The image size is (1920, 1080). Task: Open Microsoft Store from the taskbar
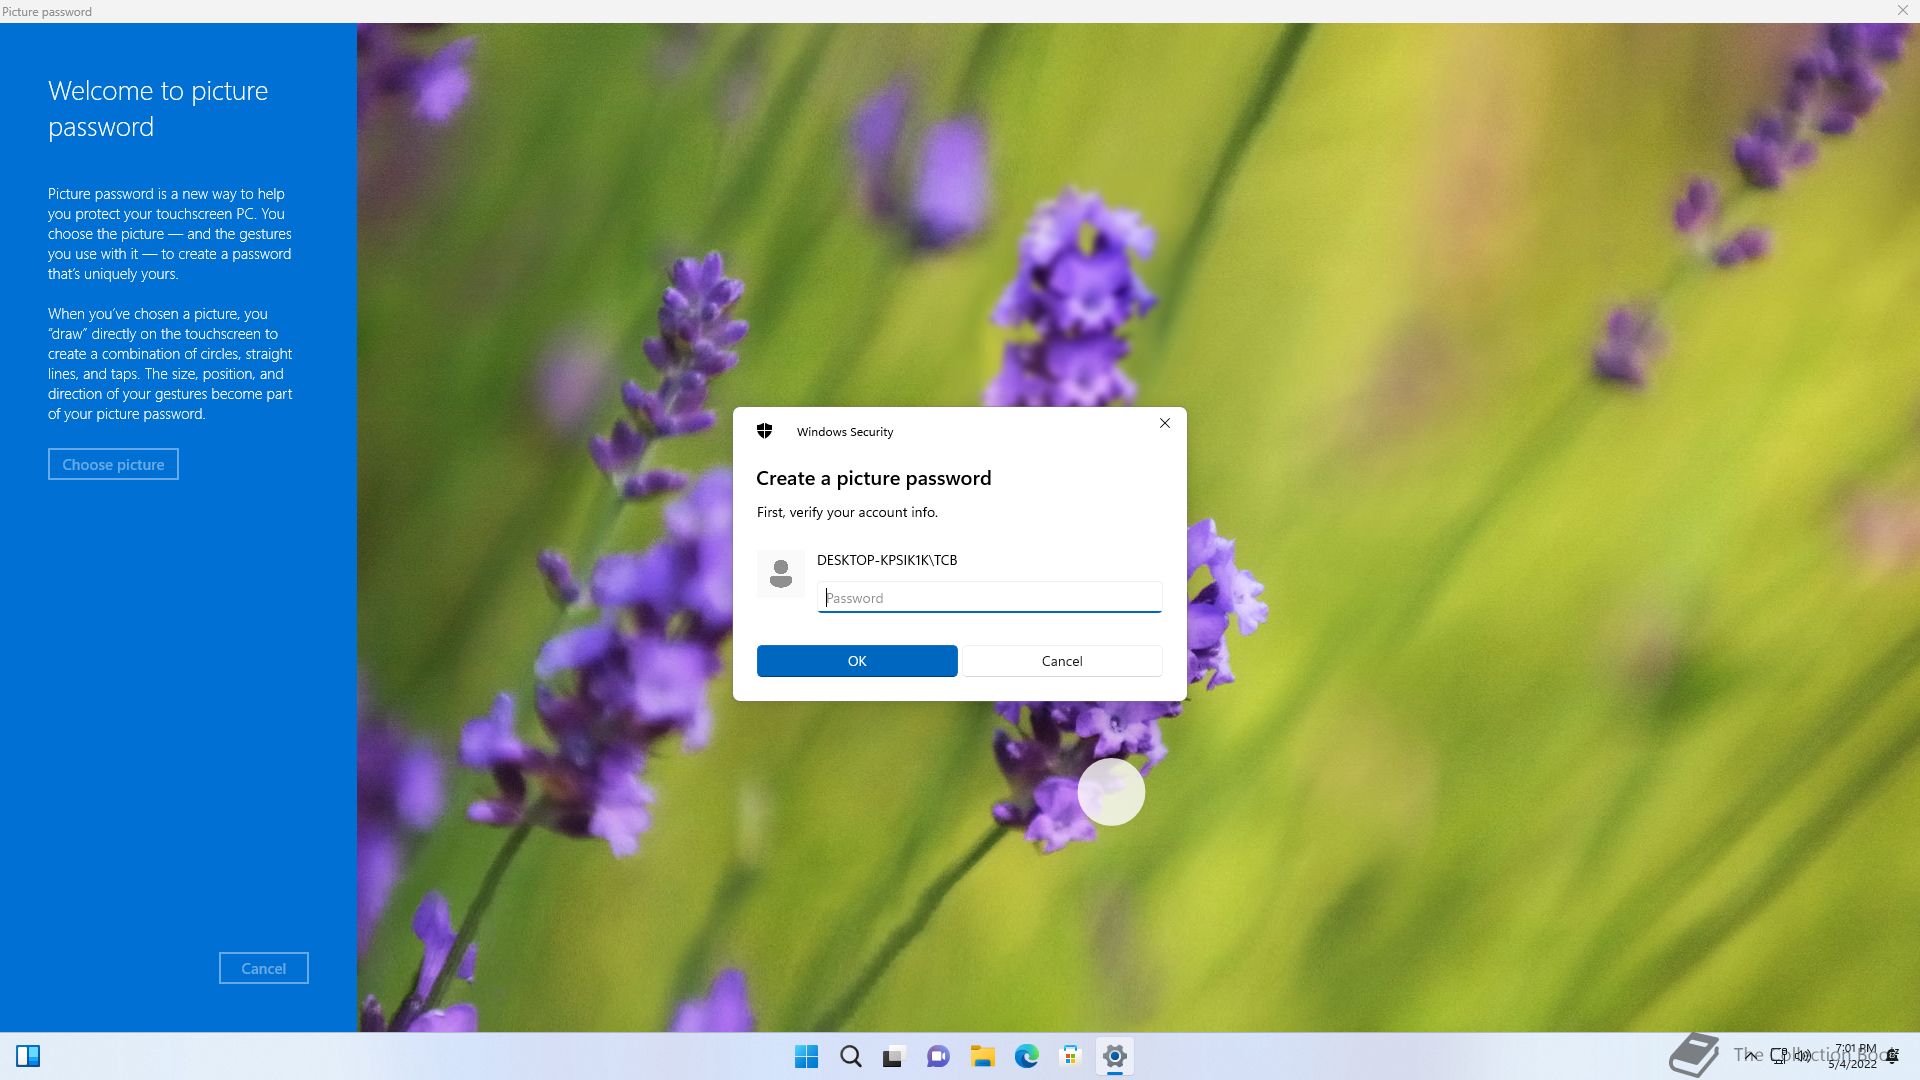click(x=1070, y=1056)
